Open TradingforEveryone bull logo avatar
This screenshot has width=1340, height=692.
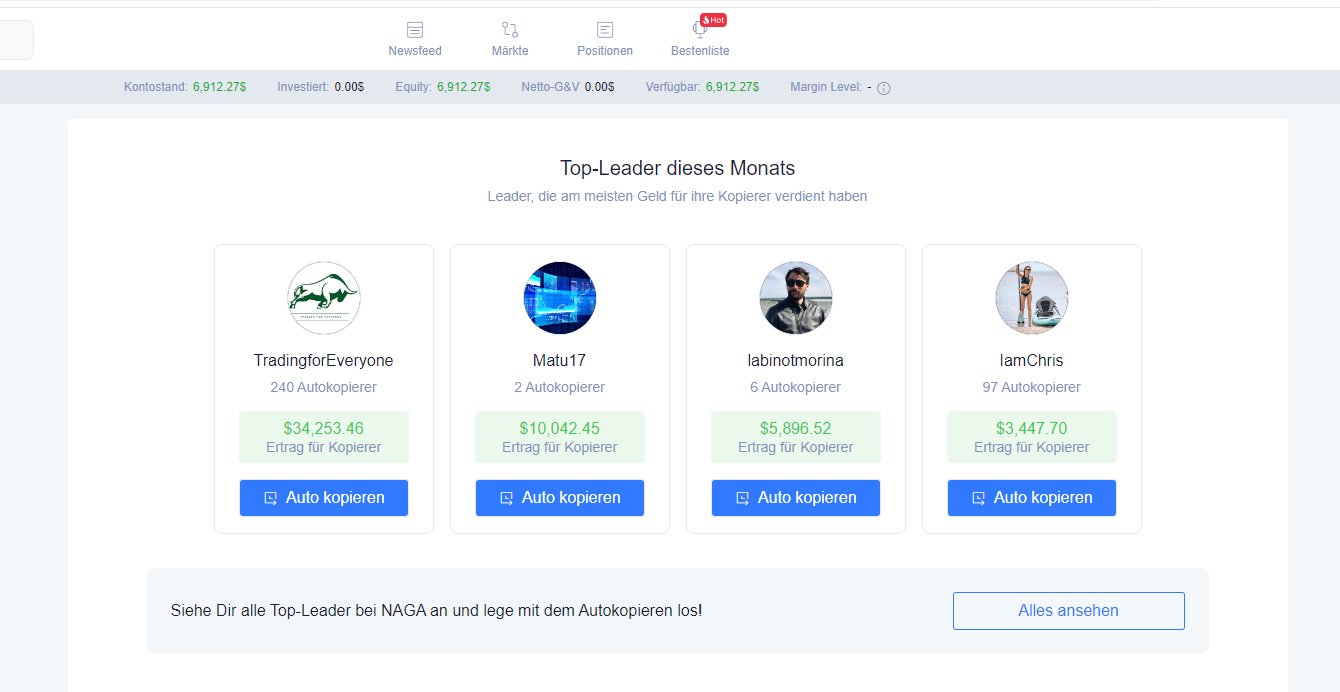(324, 298)
